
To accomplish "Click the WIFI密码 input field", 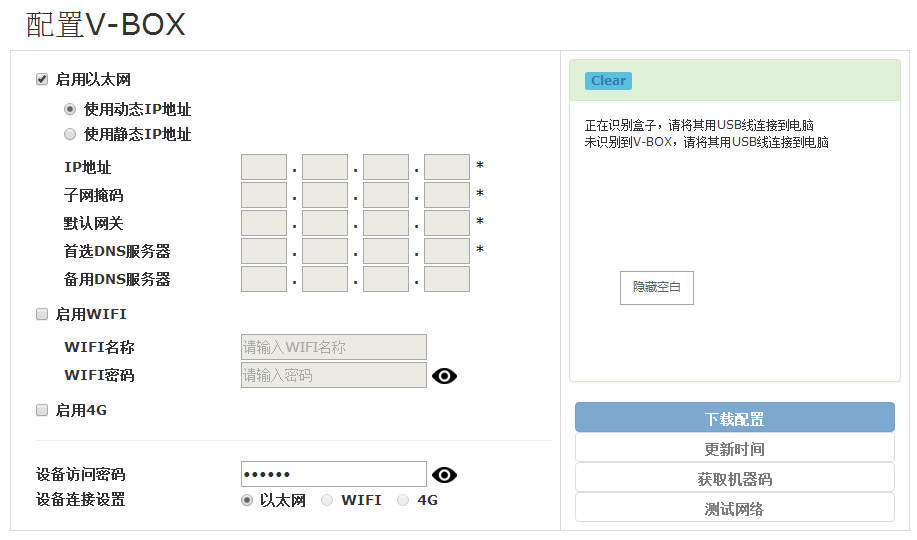I will [333, 375].
